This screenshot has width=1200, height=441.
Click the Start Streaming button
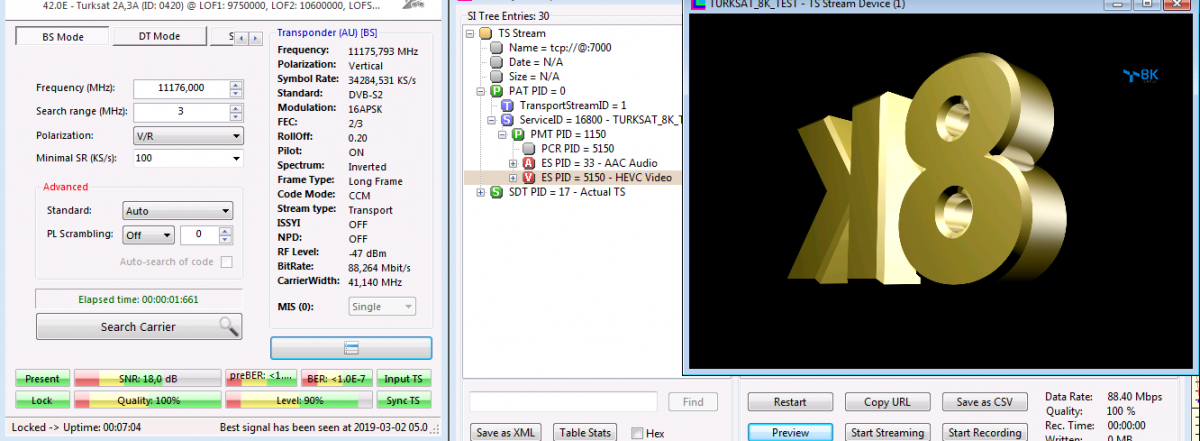pyautogui.click(x=887, y=432)
